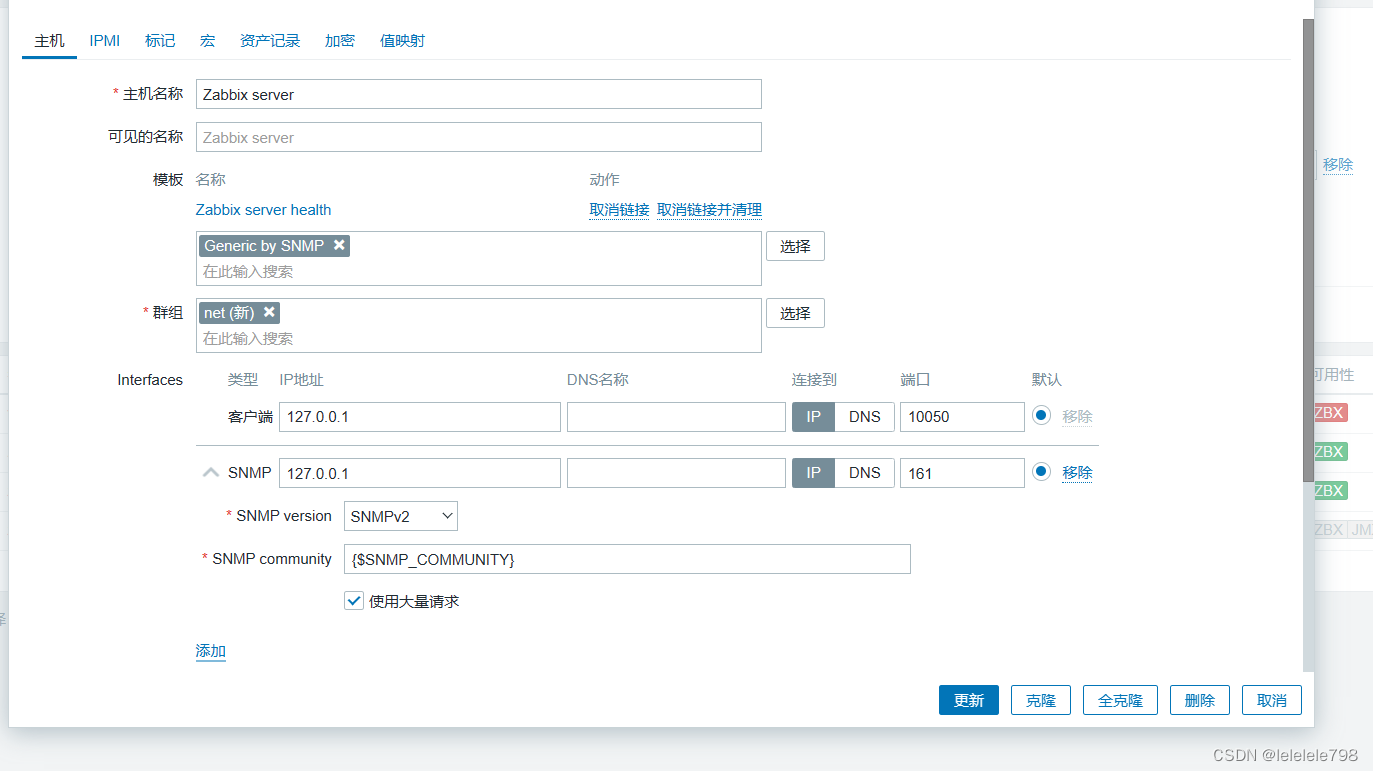Screen dimensions: 1373x771
Task: Click 移除 link for SNMP interface
Action: [1077, 472]
